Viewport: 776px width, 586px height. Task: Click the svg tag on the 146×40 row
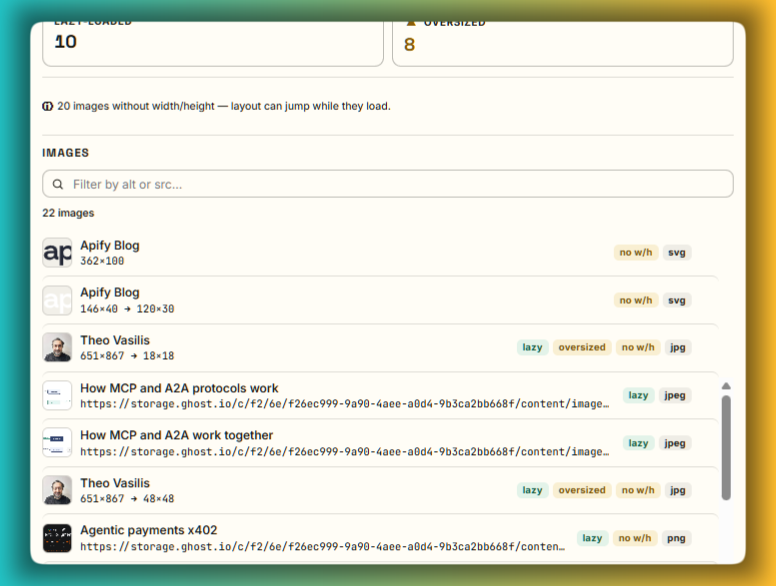point(677,300)
